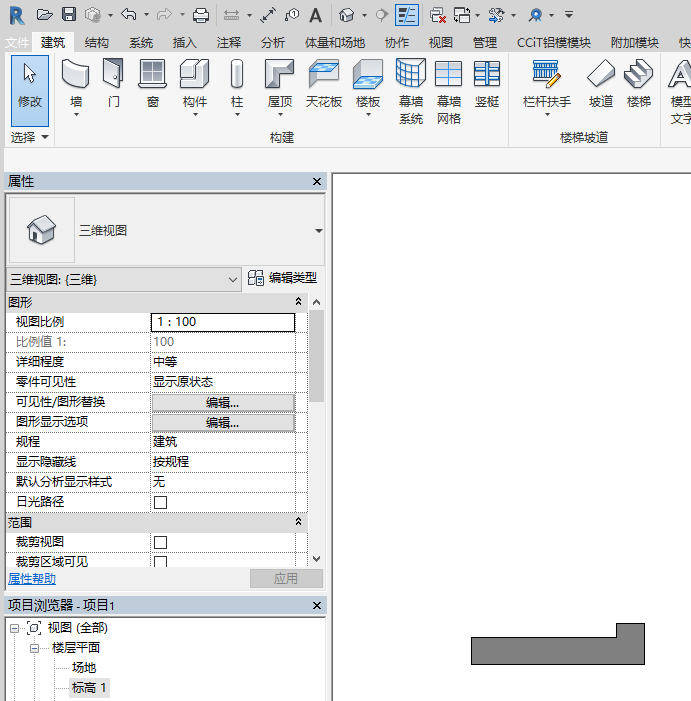
Task: Open the 属性帮助 properties help link
Action: click(x=32, y=579)
